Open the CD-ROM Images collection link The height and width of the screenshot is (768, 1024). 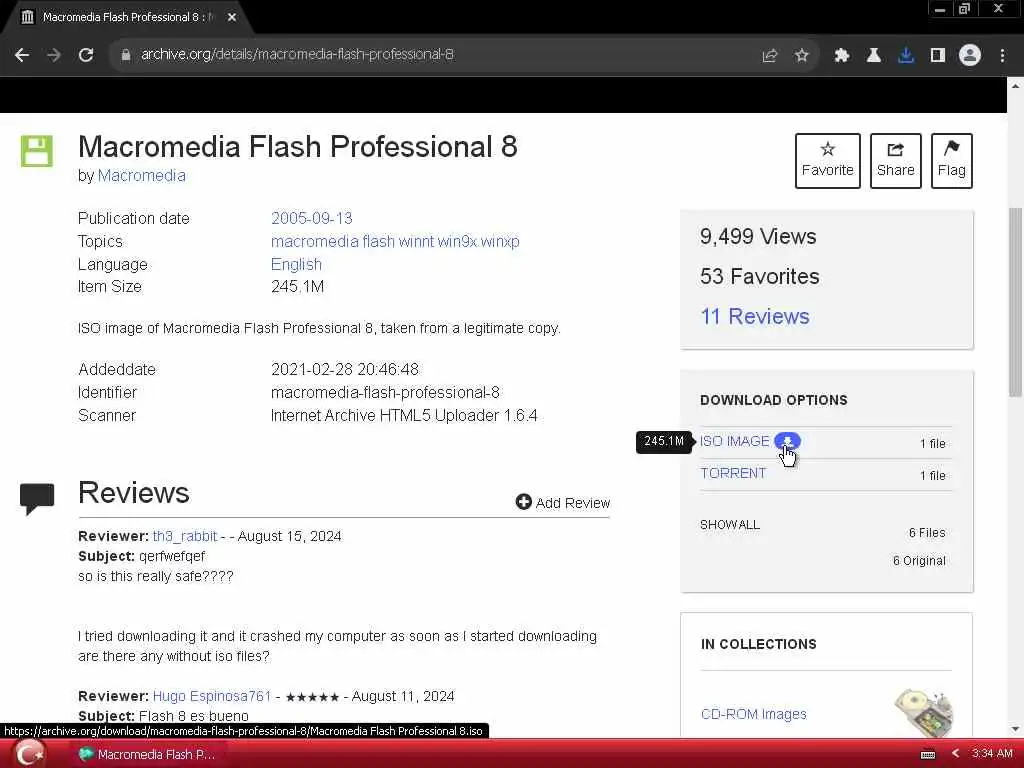pyautogui.click(x=753, y=714)
